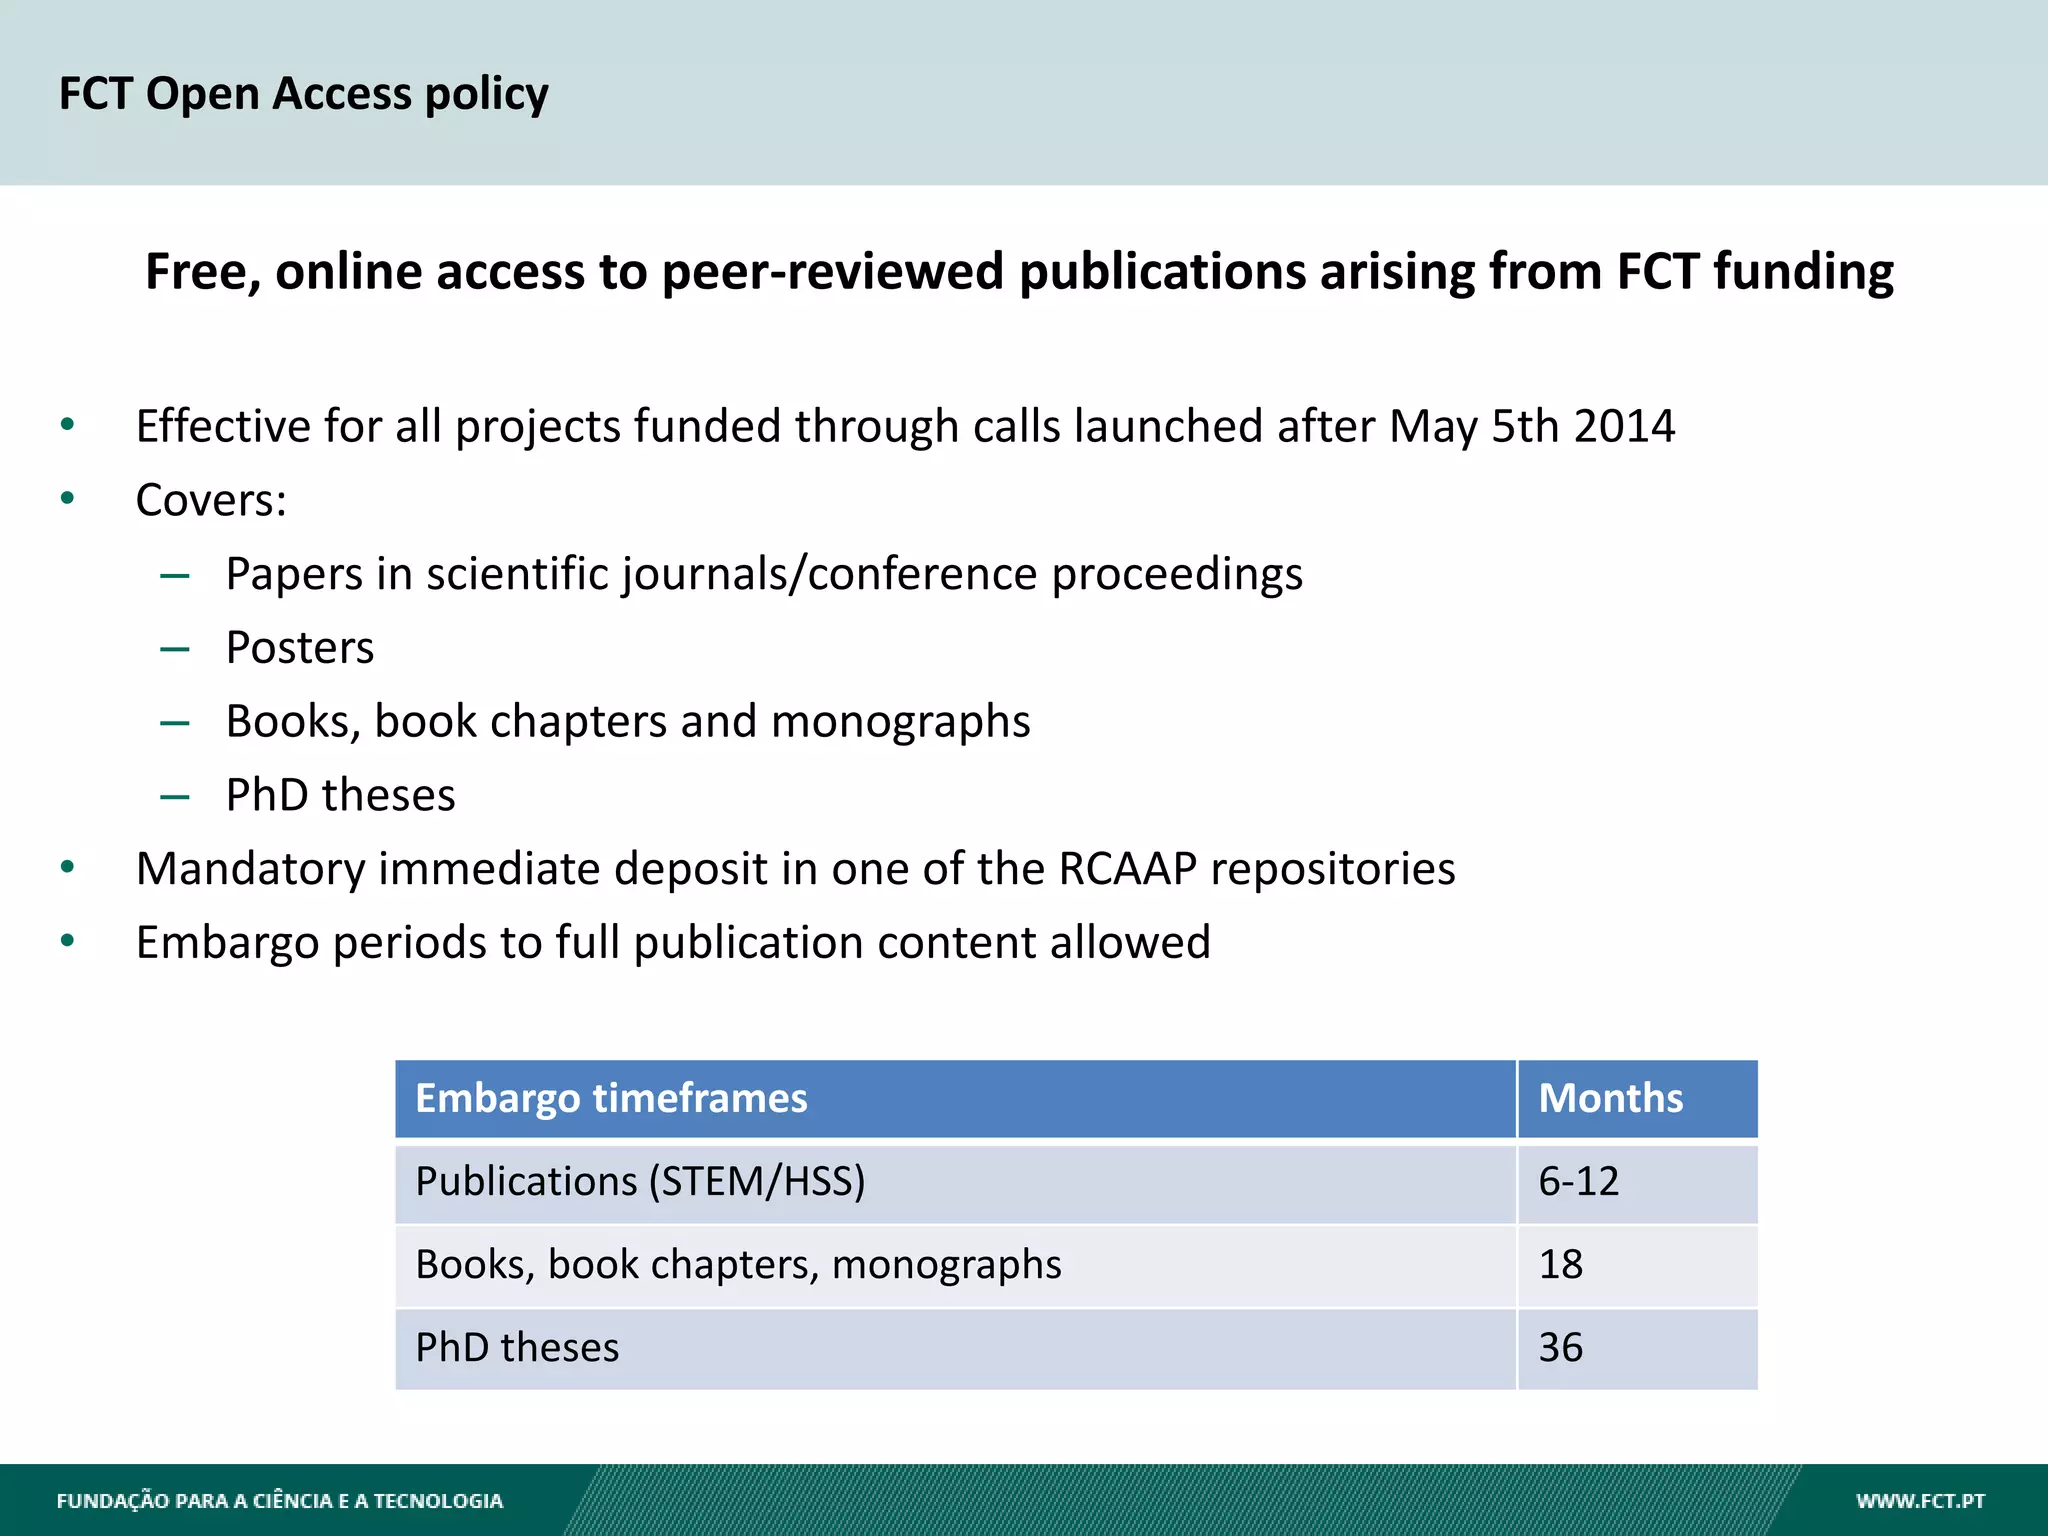Click 'Mandatory immediate deposit in one of the RCAAP repositories'

click(x=795, y=869)
